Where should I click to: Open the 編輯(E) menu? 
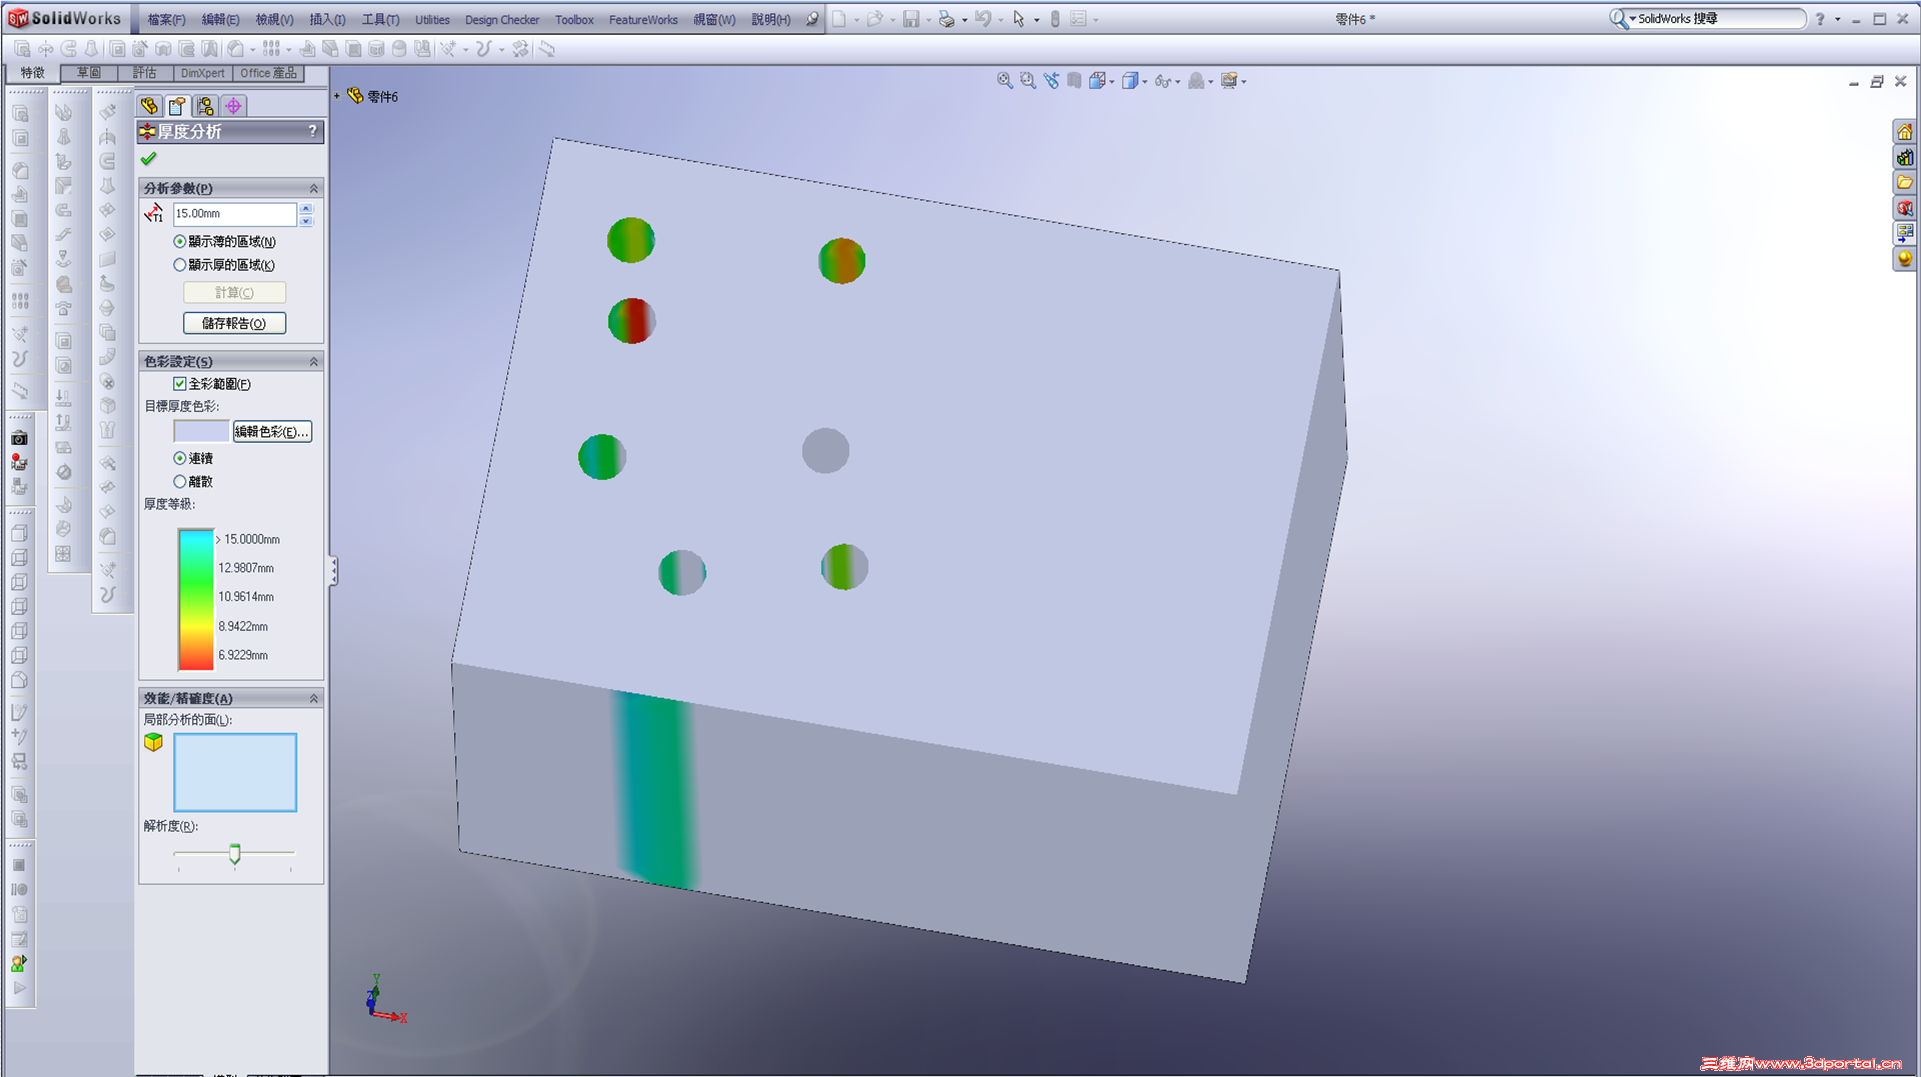pos(220,20)
